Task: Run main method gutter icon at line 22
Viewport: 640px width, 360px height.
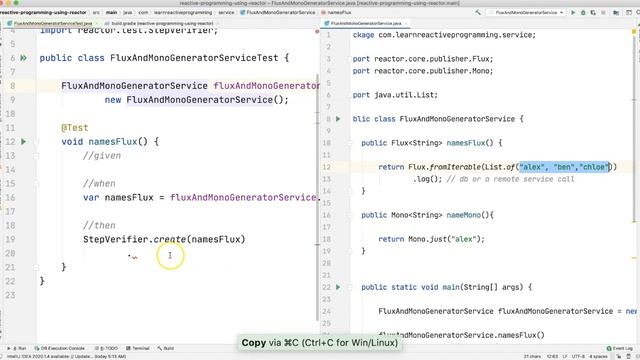Action: [x=338, y=287]
